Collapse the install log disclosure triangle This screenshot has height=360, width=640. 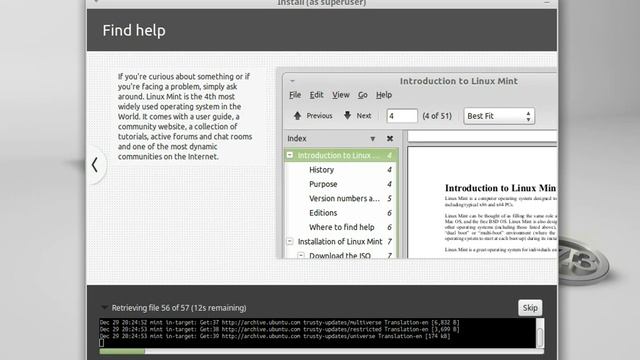click(x=104, y=307)
